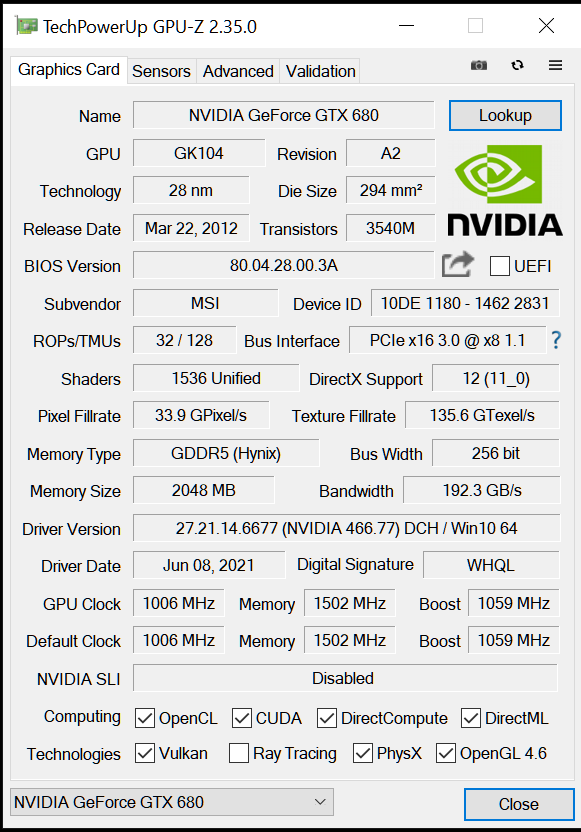Toggle the Ray Tracing checkbox
The width and height of the screenshot is (581, 832).
(239, 753)
